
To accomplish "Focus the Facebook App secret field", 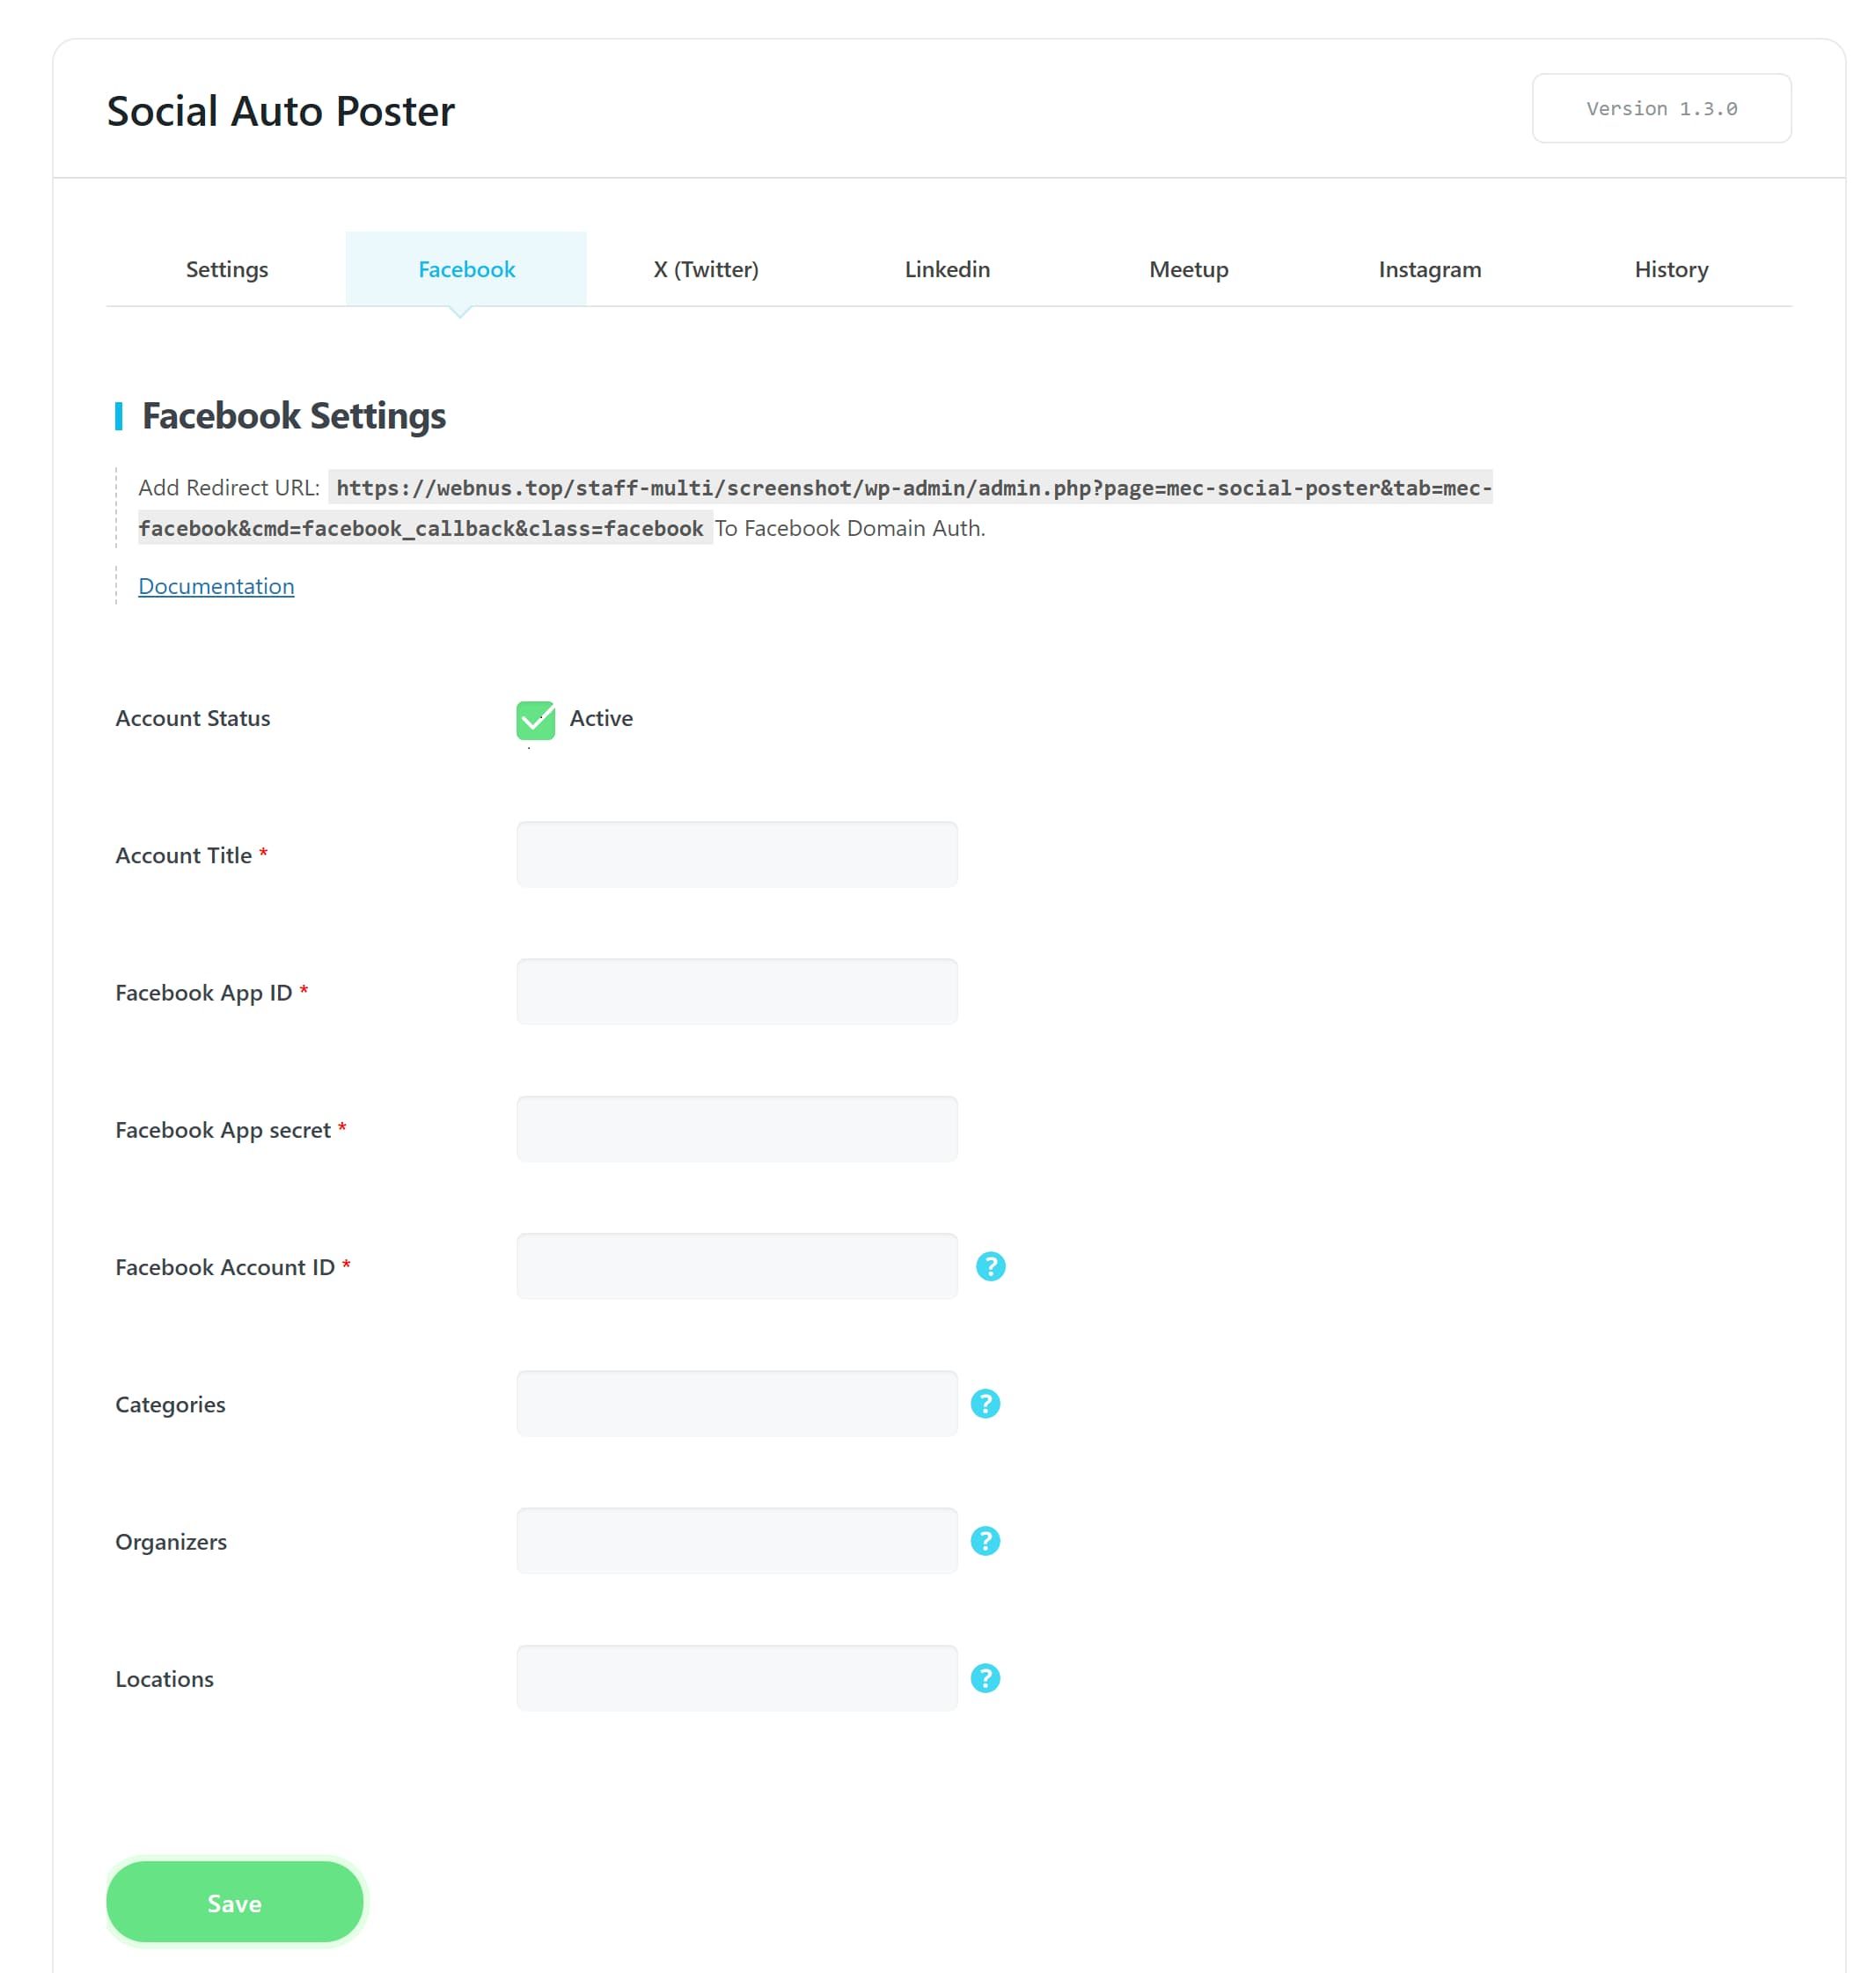I will (736, 1128).
